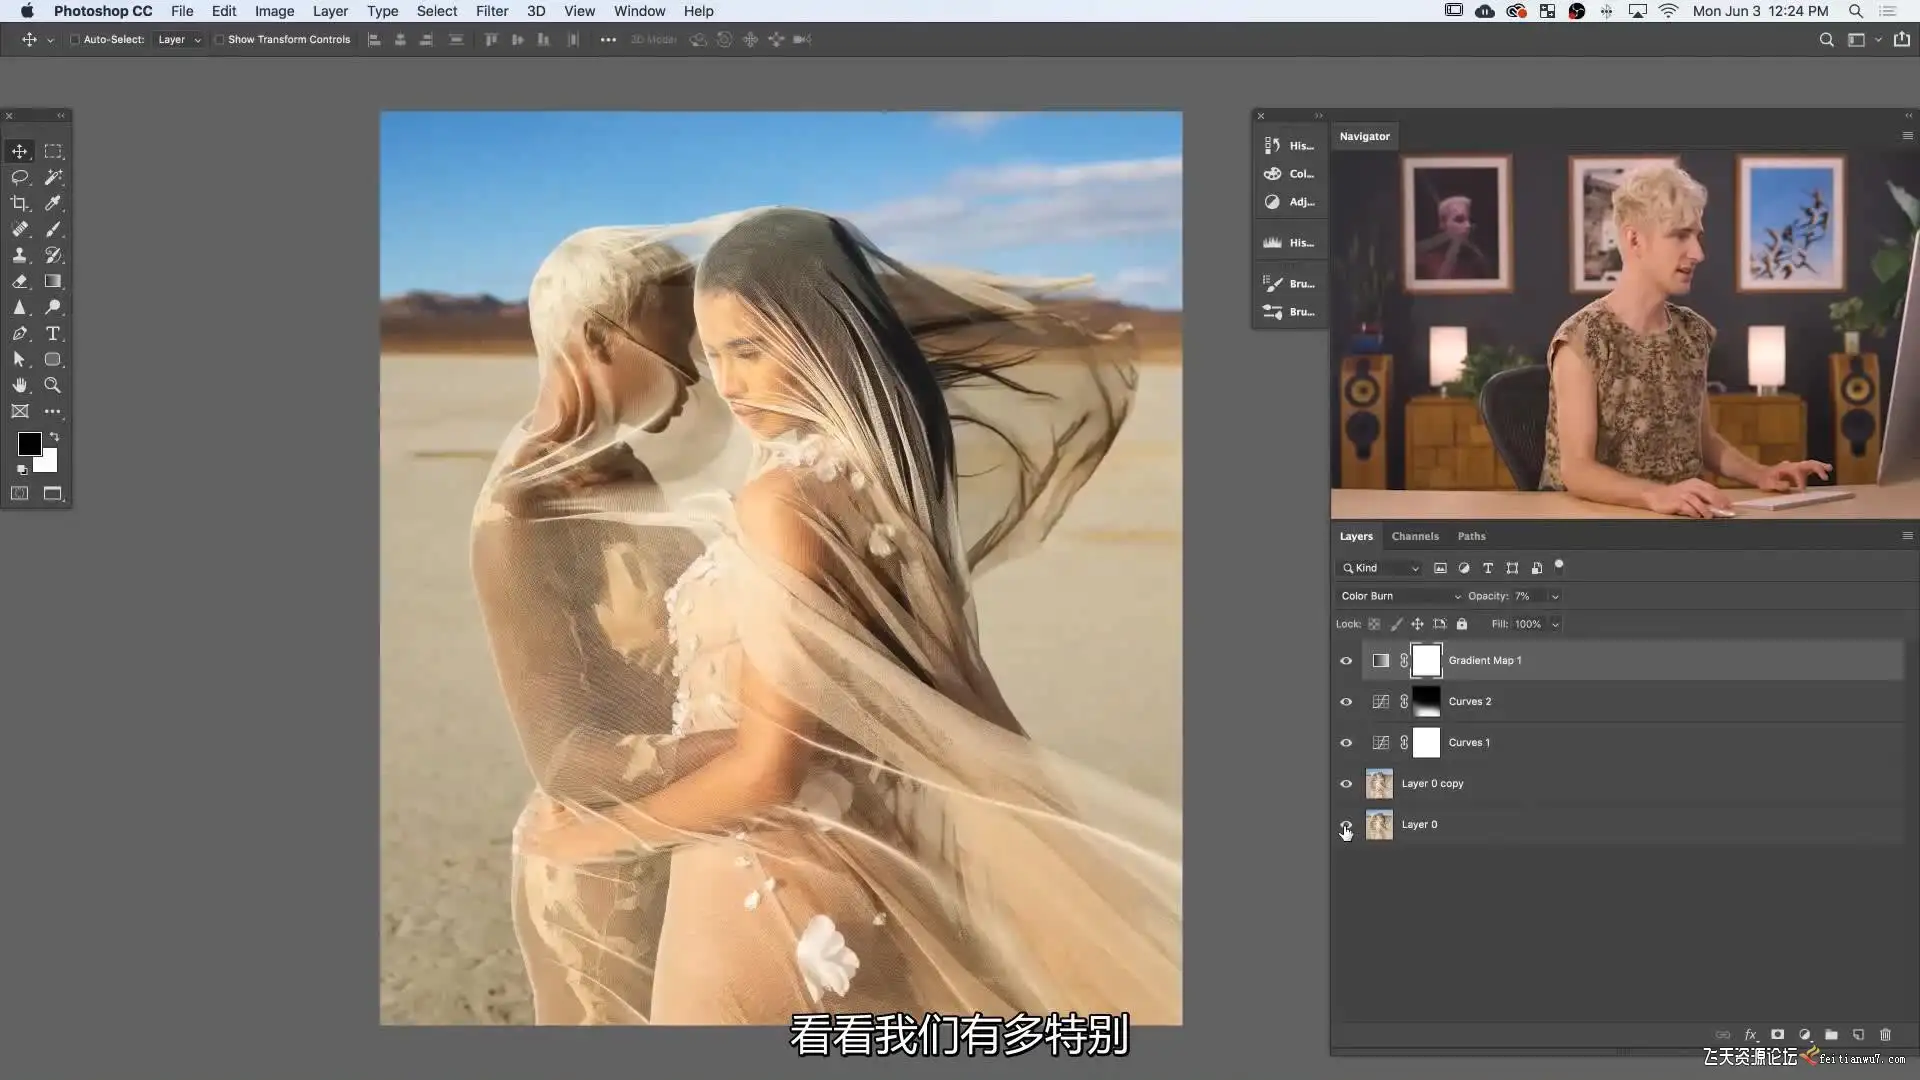Viewport: 1920px width, 1080px height.
Task: Enable the Auto-Select checkbox
Action: pyautogui.click(x=75, y=40)
